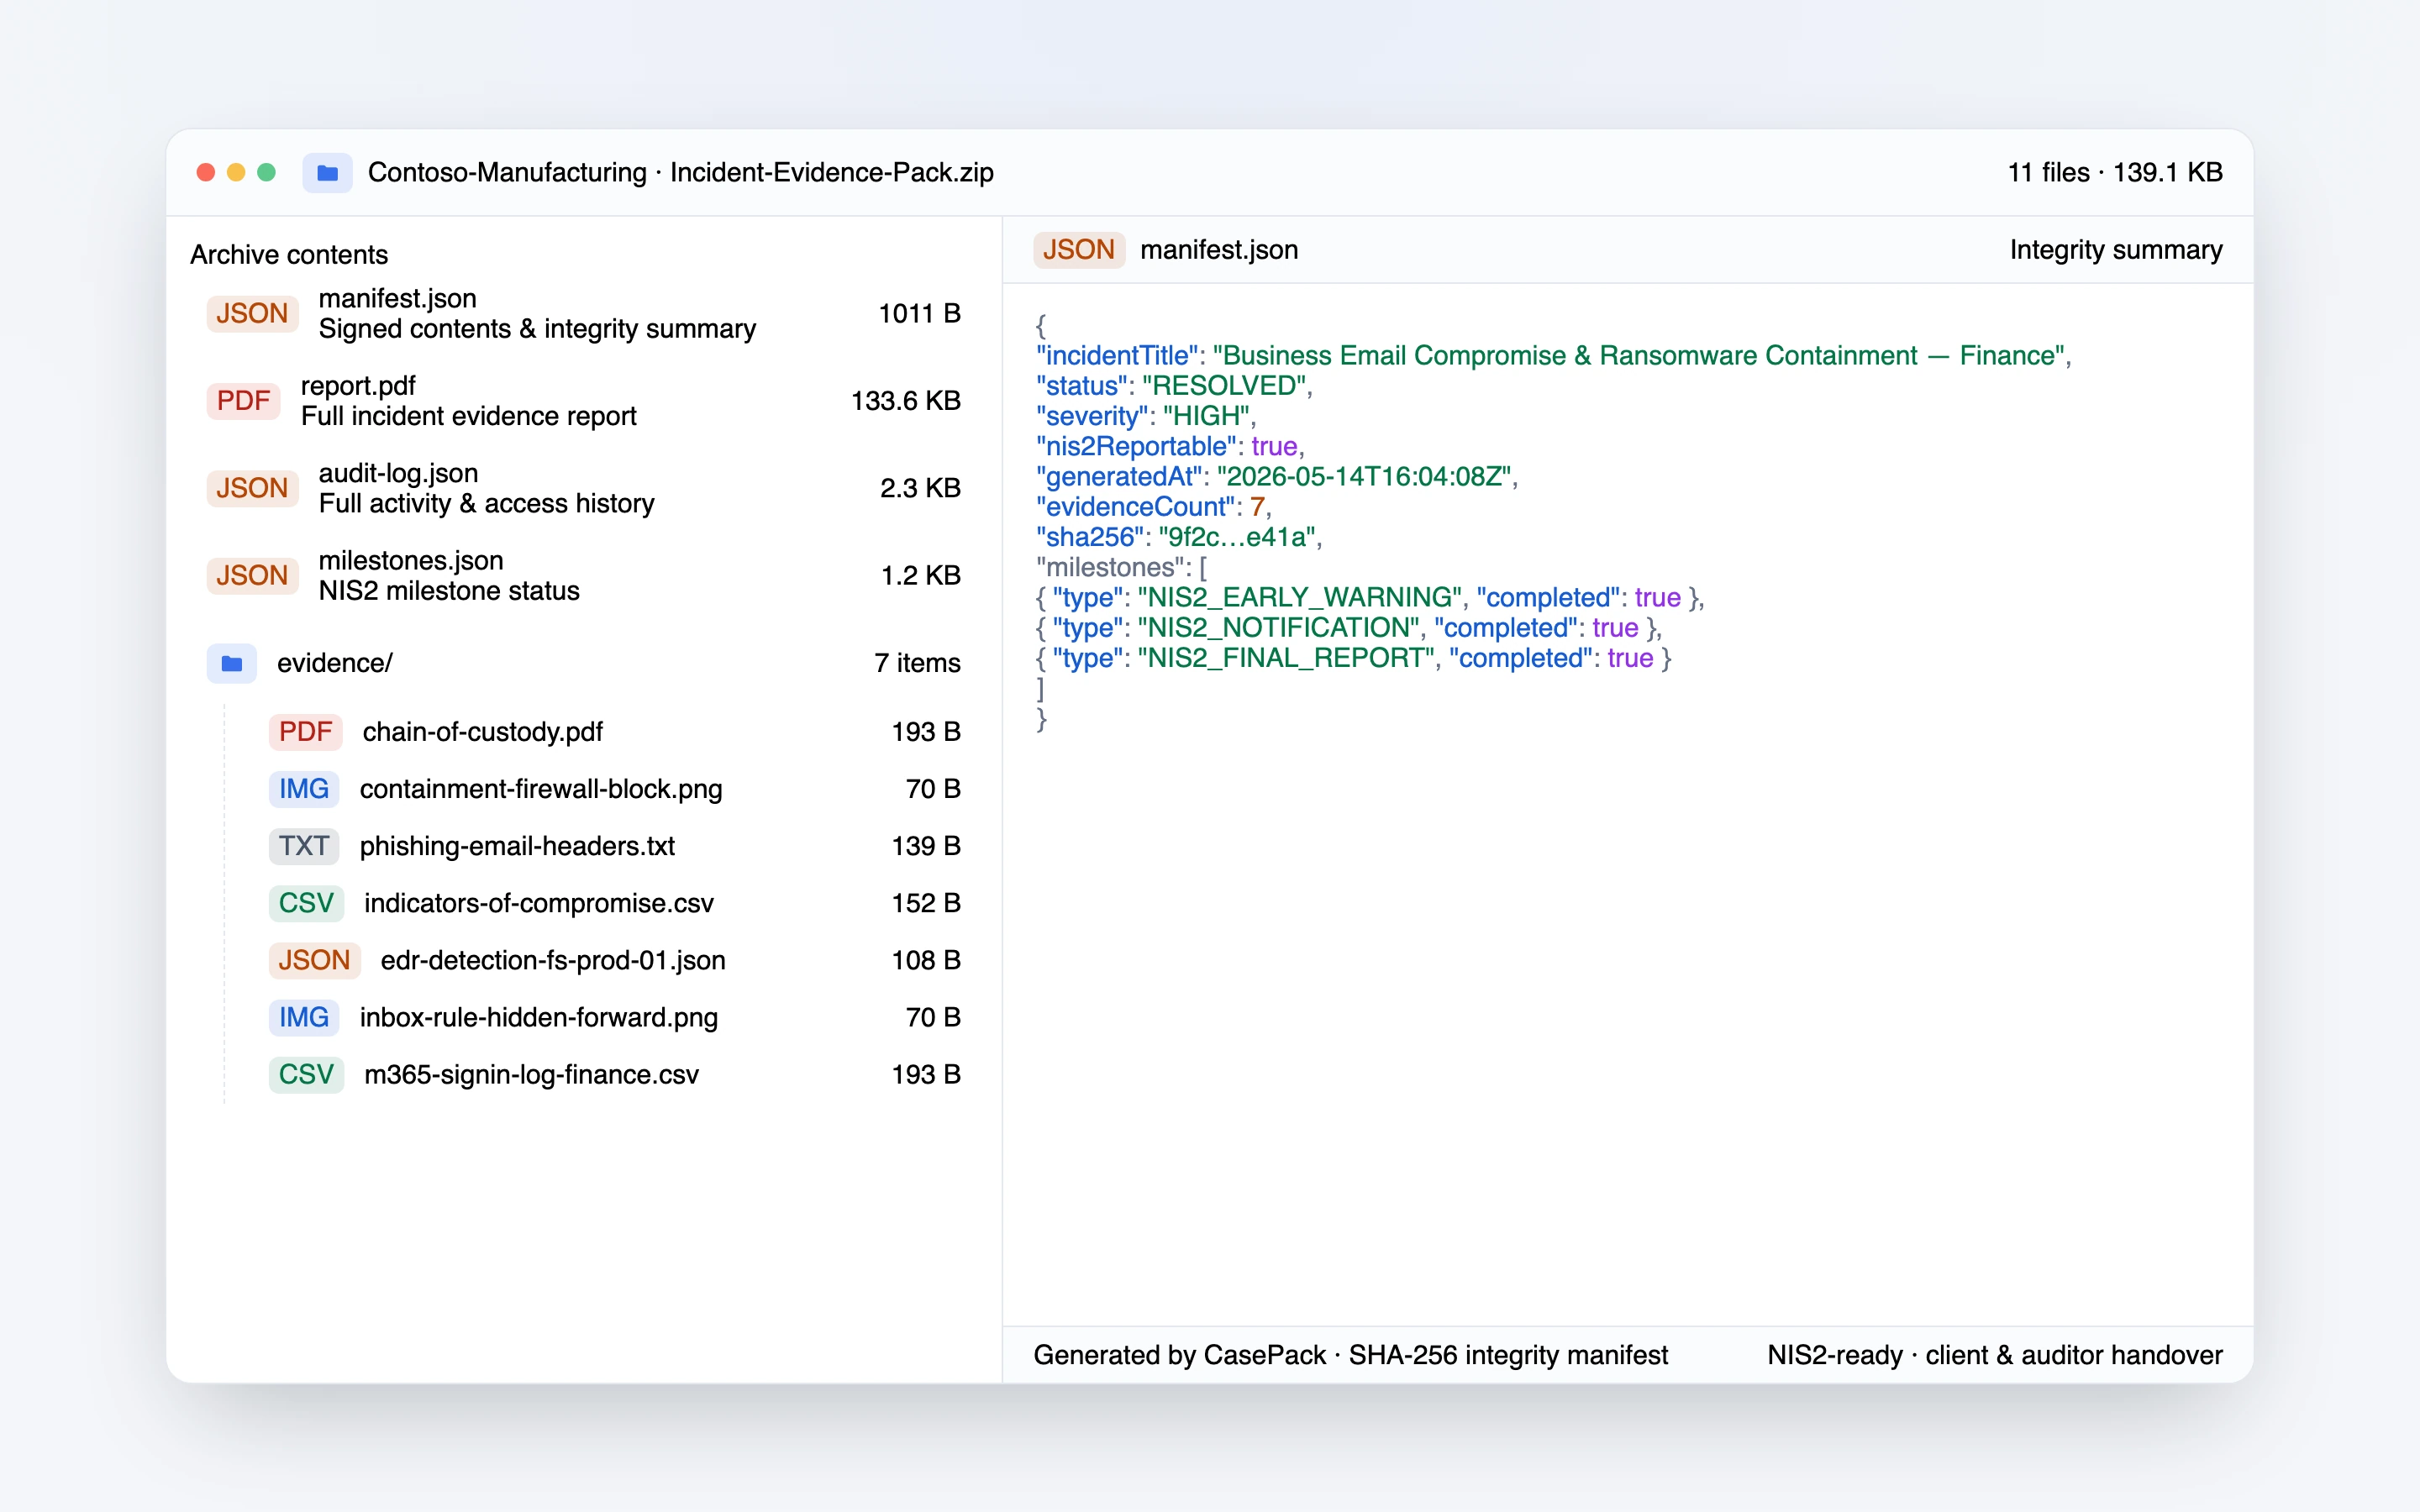Open edr-detection-fs-prod-01.json
Image resolution: width=2420 pixels, height=1512 pixels.
615,960
